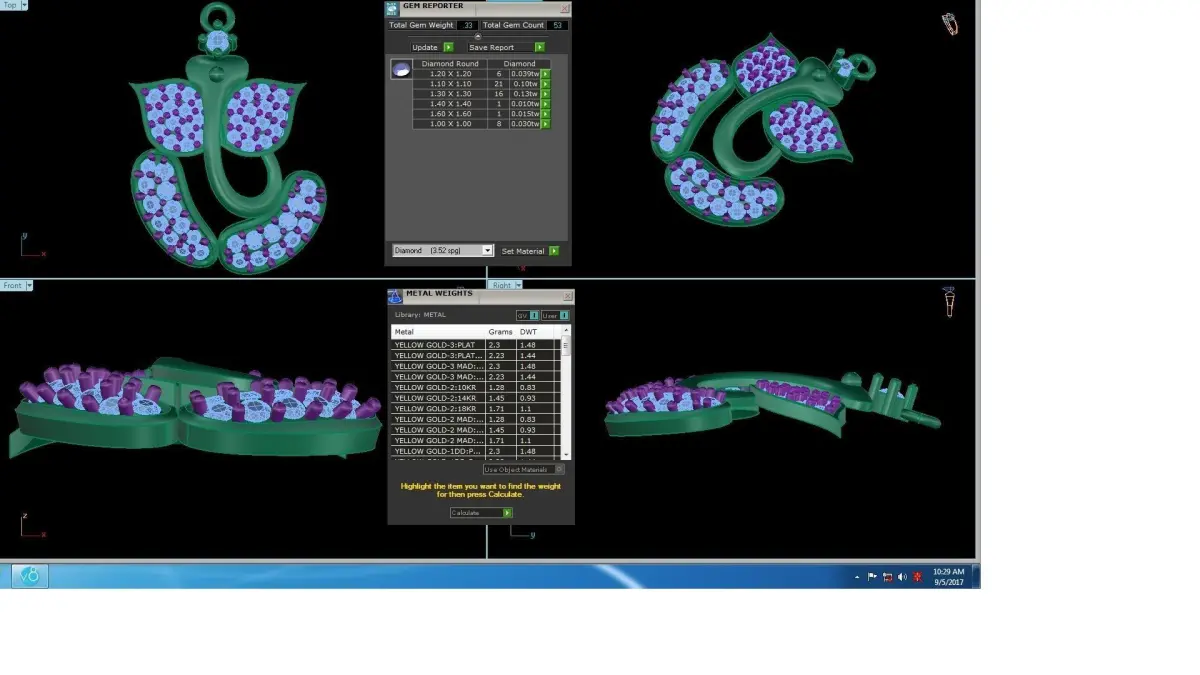Click the metal list scrollbar down arrow
This screenshot has height=675, width=1200.
566,454
